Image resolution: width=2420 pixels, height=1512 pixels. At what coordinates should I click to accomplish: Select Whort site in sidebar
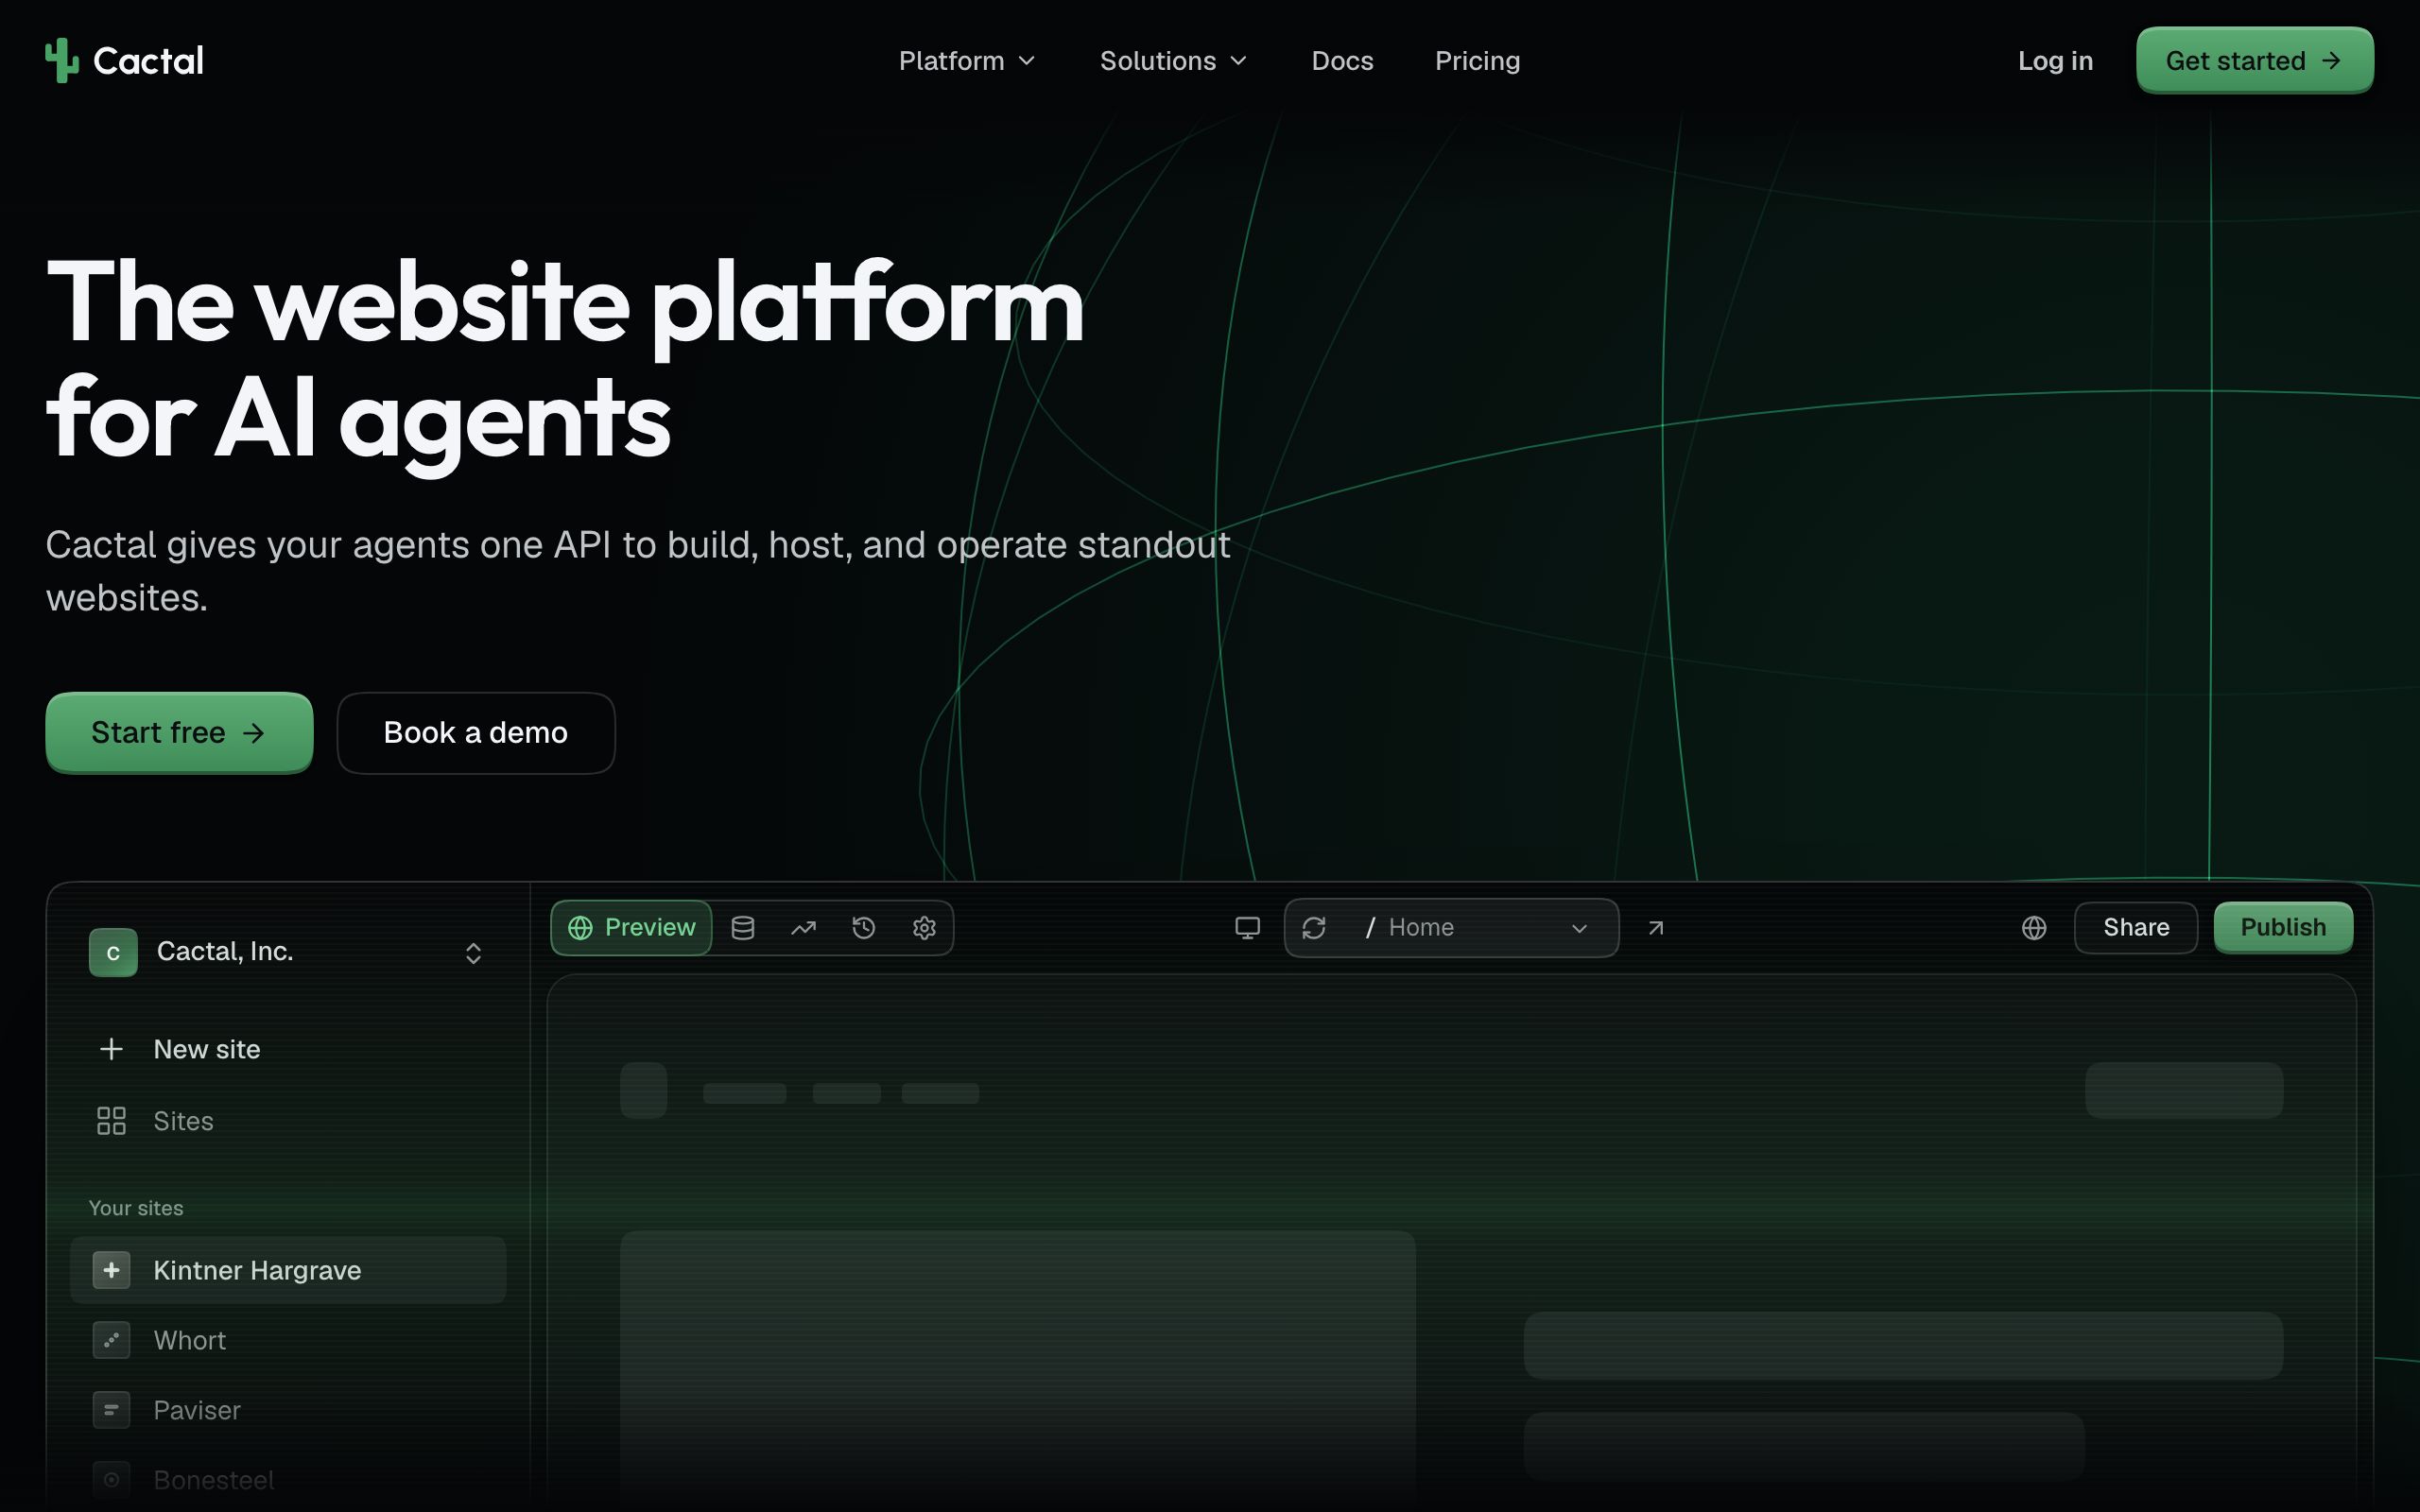[x=288, y=1340]
